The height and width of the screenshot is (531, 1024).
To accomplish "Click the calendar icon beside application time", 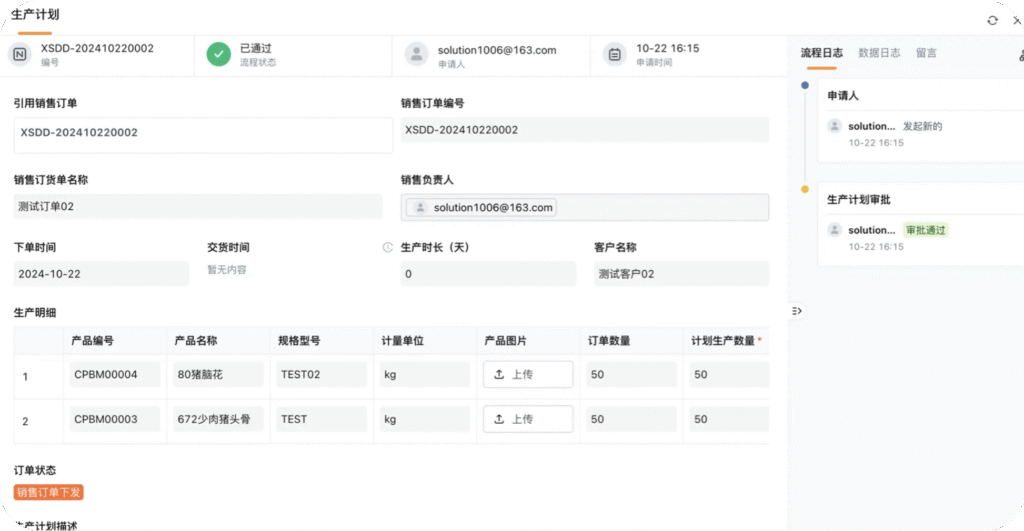I will coord(615,54).
